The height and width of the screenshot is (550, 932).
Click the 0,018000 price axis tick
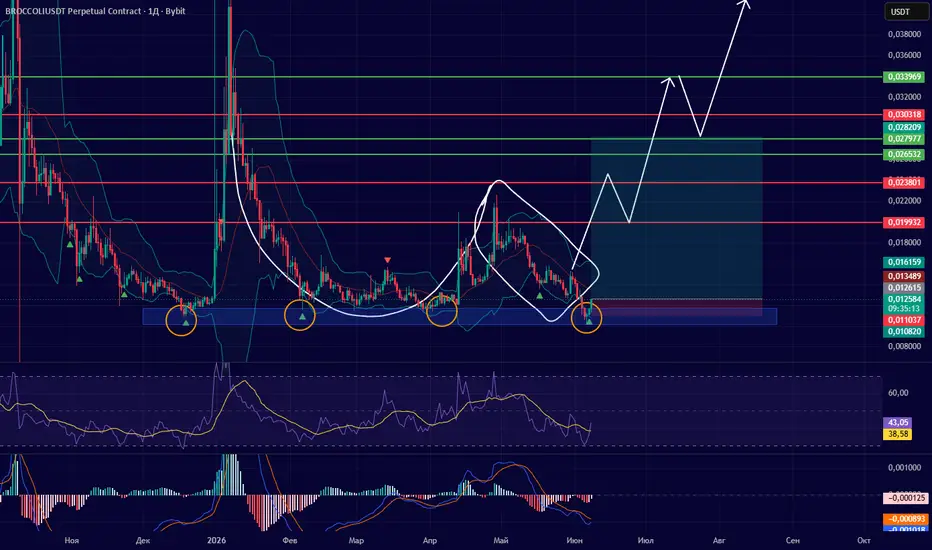904,242
